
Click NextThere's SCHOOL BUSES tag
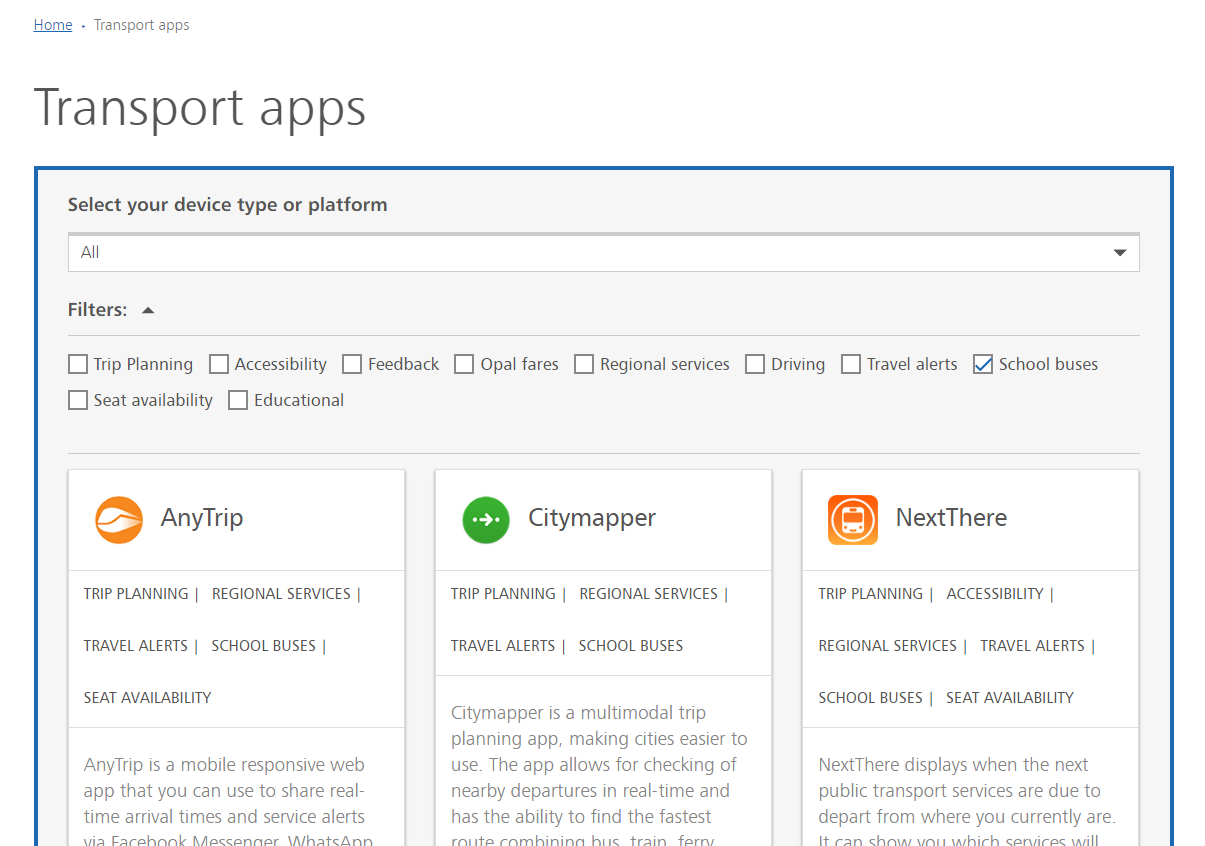coord(871,698)
